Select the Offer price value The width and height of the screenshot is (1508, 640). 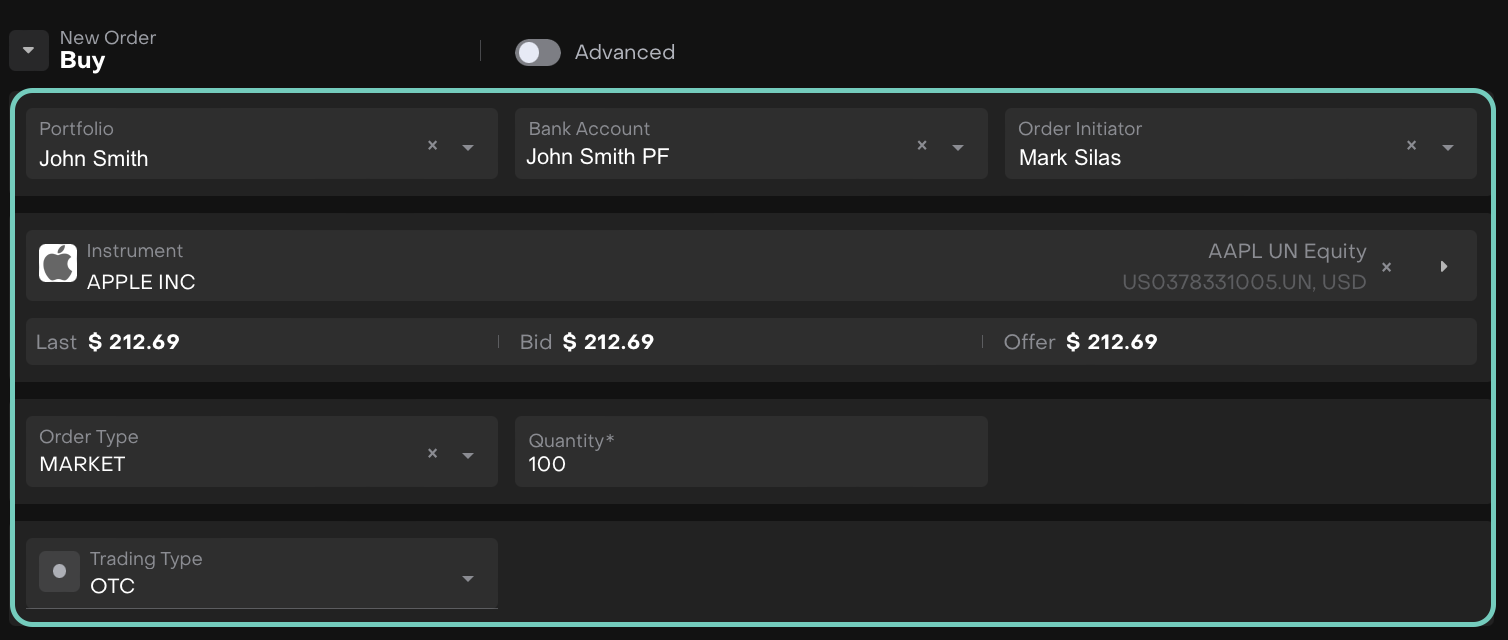(x=1112, y=342)
